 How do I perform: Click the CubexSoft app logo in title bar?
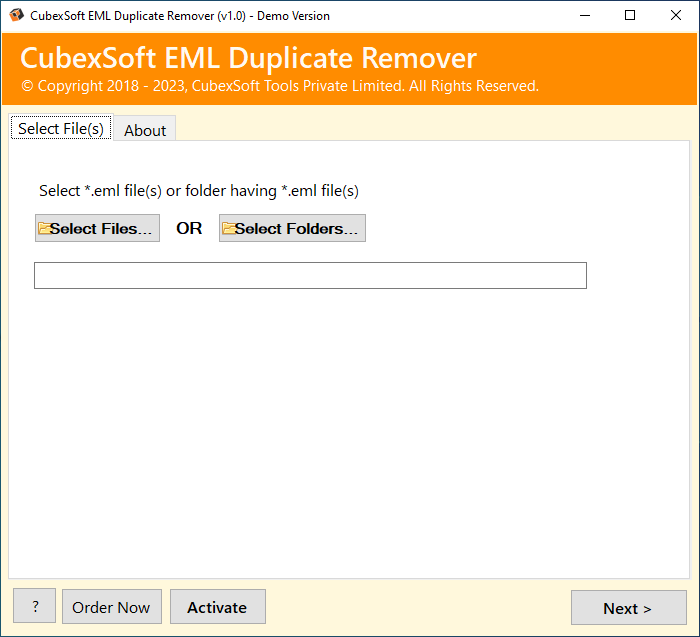tap(16, 15)
